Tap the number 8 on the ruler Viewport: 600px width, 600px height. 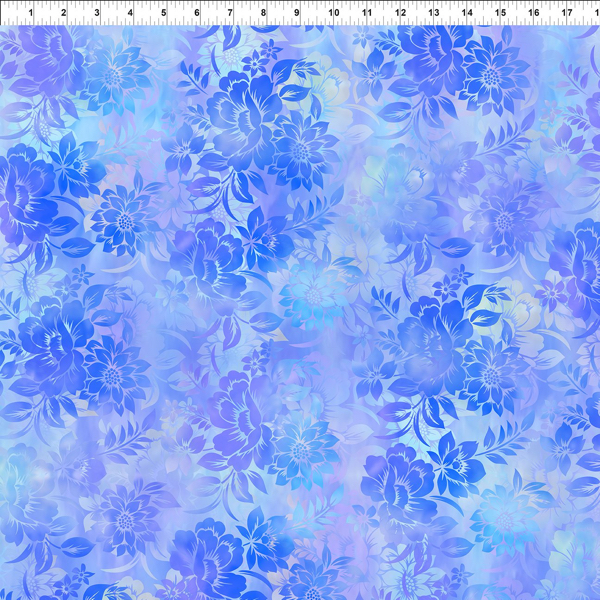[264, 13]
